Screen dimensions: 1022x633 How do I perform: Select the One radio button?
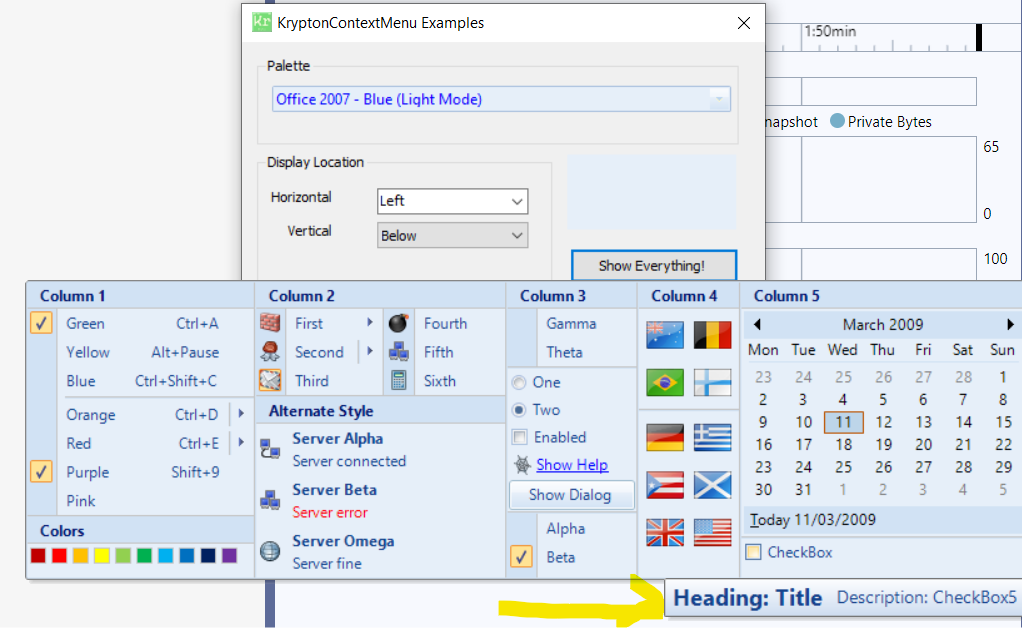coord(519,382)
